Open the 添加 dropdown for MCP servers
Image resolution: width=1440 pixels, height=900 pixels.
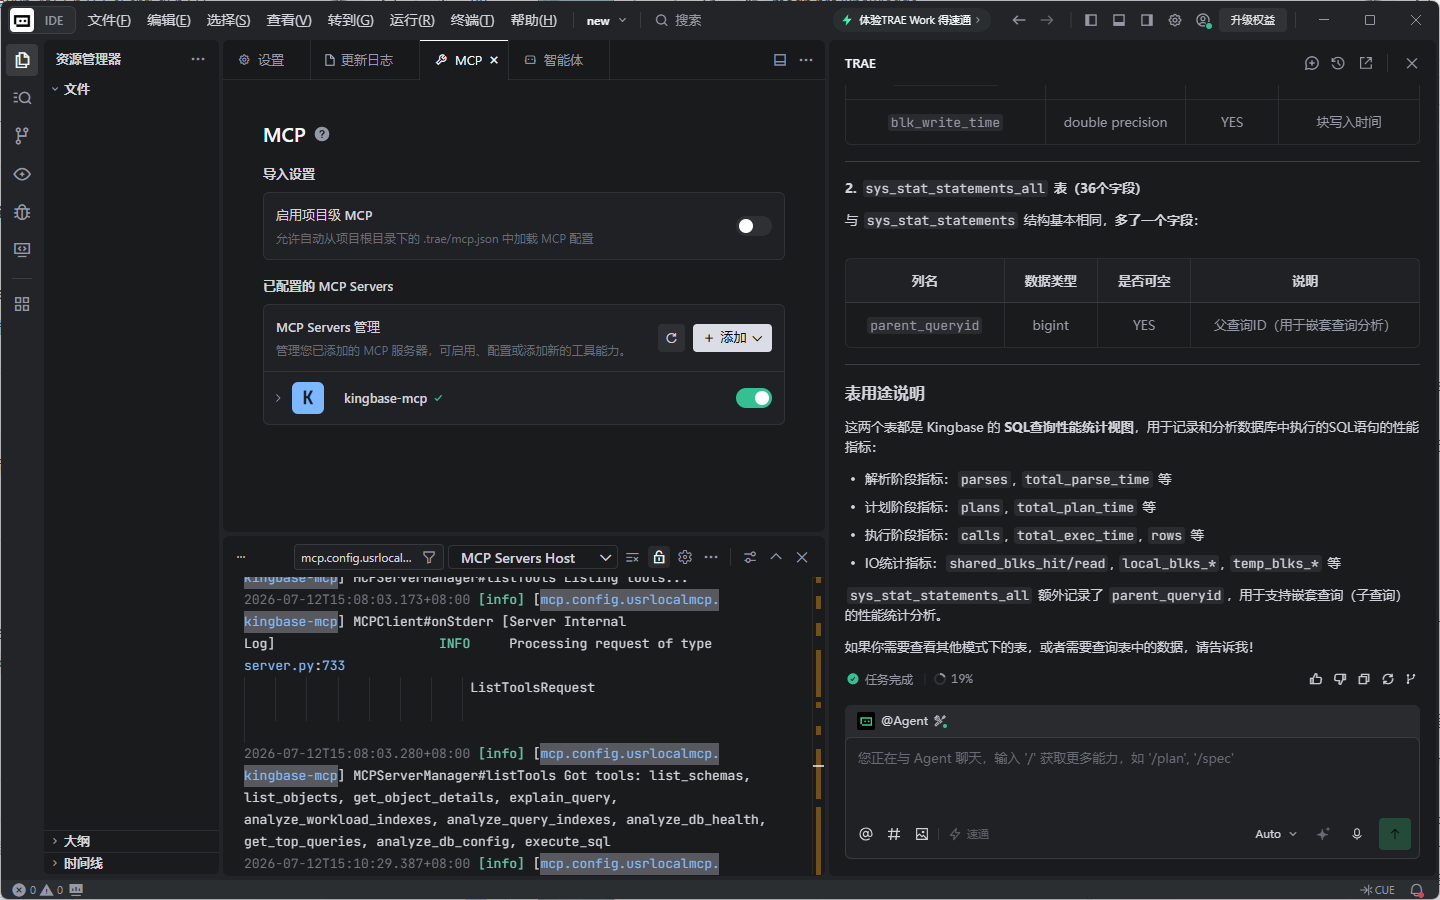(732, 338)
